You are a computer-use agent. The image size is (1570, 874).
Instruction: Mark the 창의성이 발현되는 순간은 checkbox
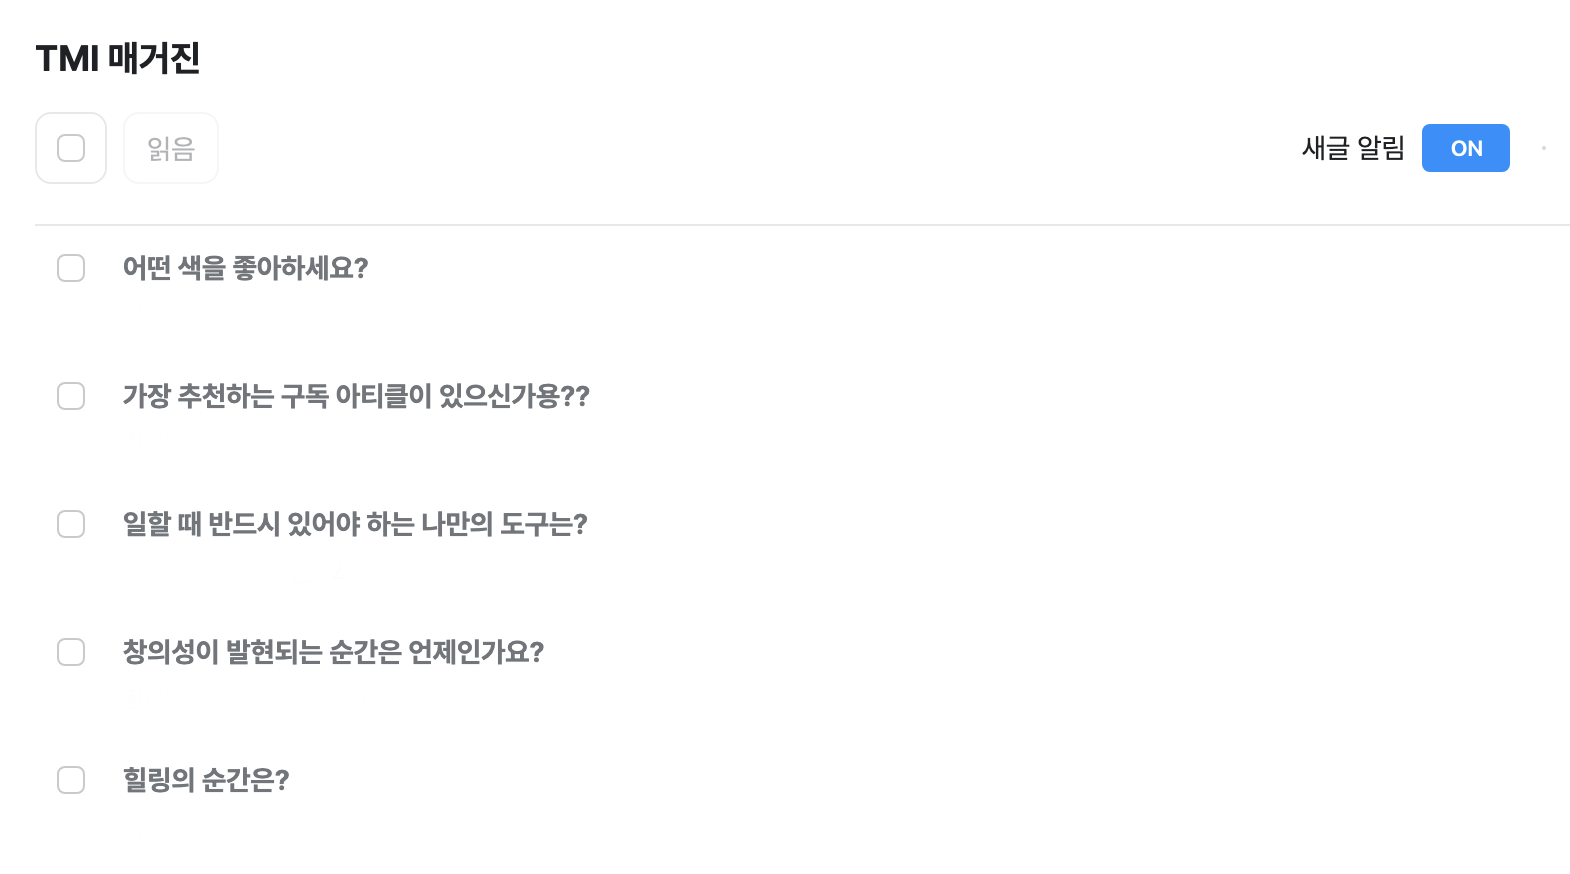coord(71,652)
